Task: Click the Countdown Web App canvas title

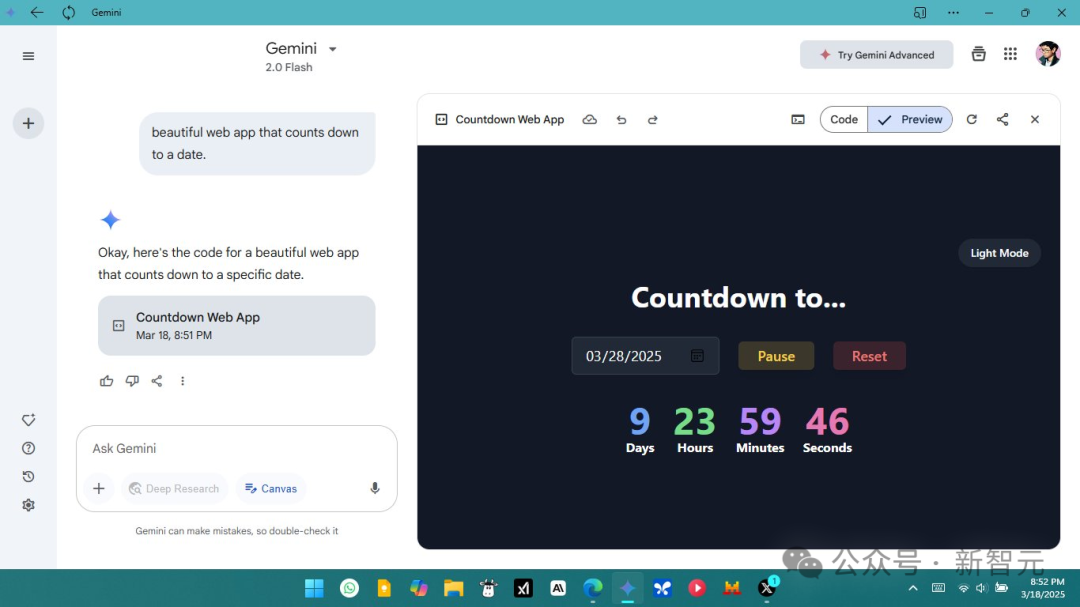Action: (x=509, y=119)
